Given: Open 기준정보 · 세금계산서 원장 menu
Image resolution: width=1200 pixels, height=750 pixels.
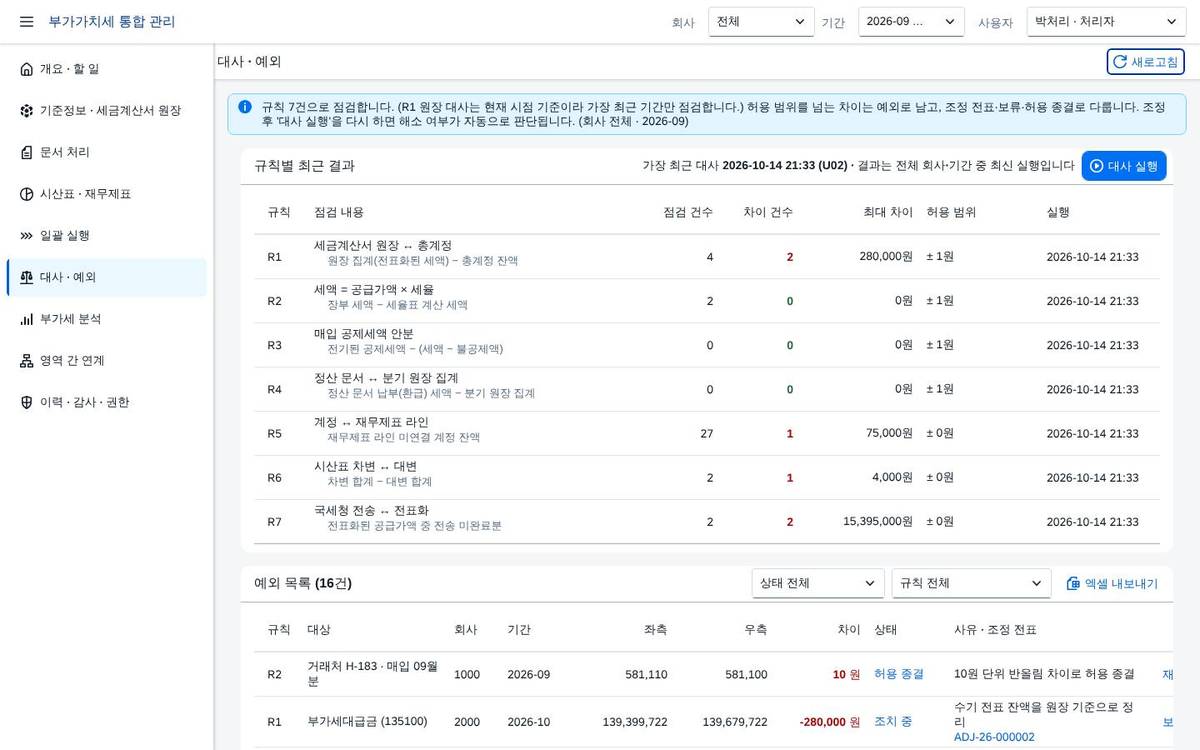Looking at the screenshot, I should pyautogui.click(x=107, y=111).
